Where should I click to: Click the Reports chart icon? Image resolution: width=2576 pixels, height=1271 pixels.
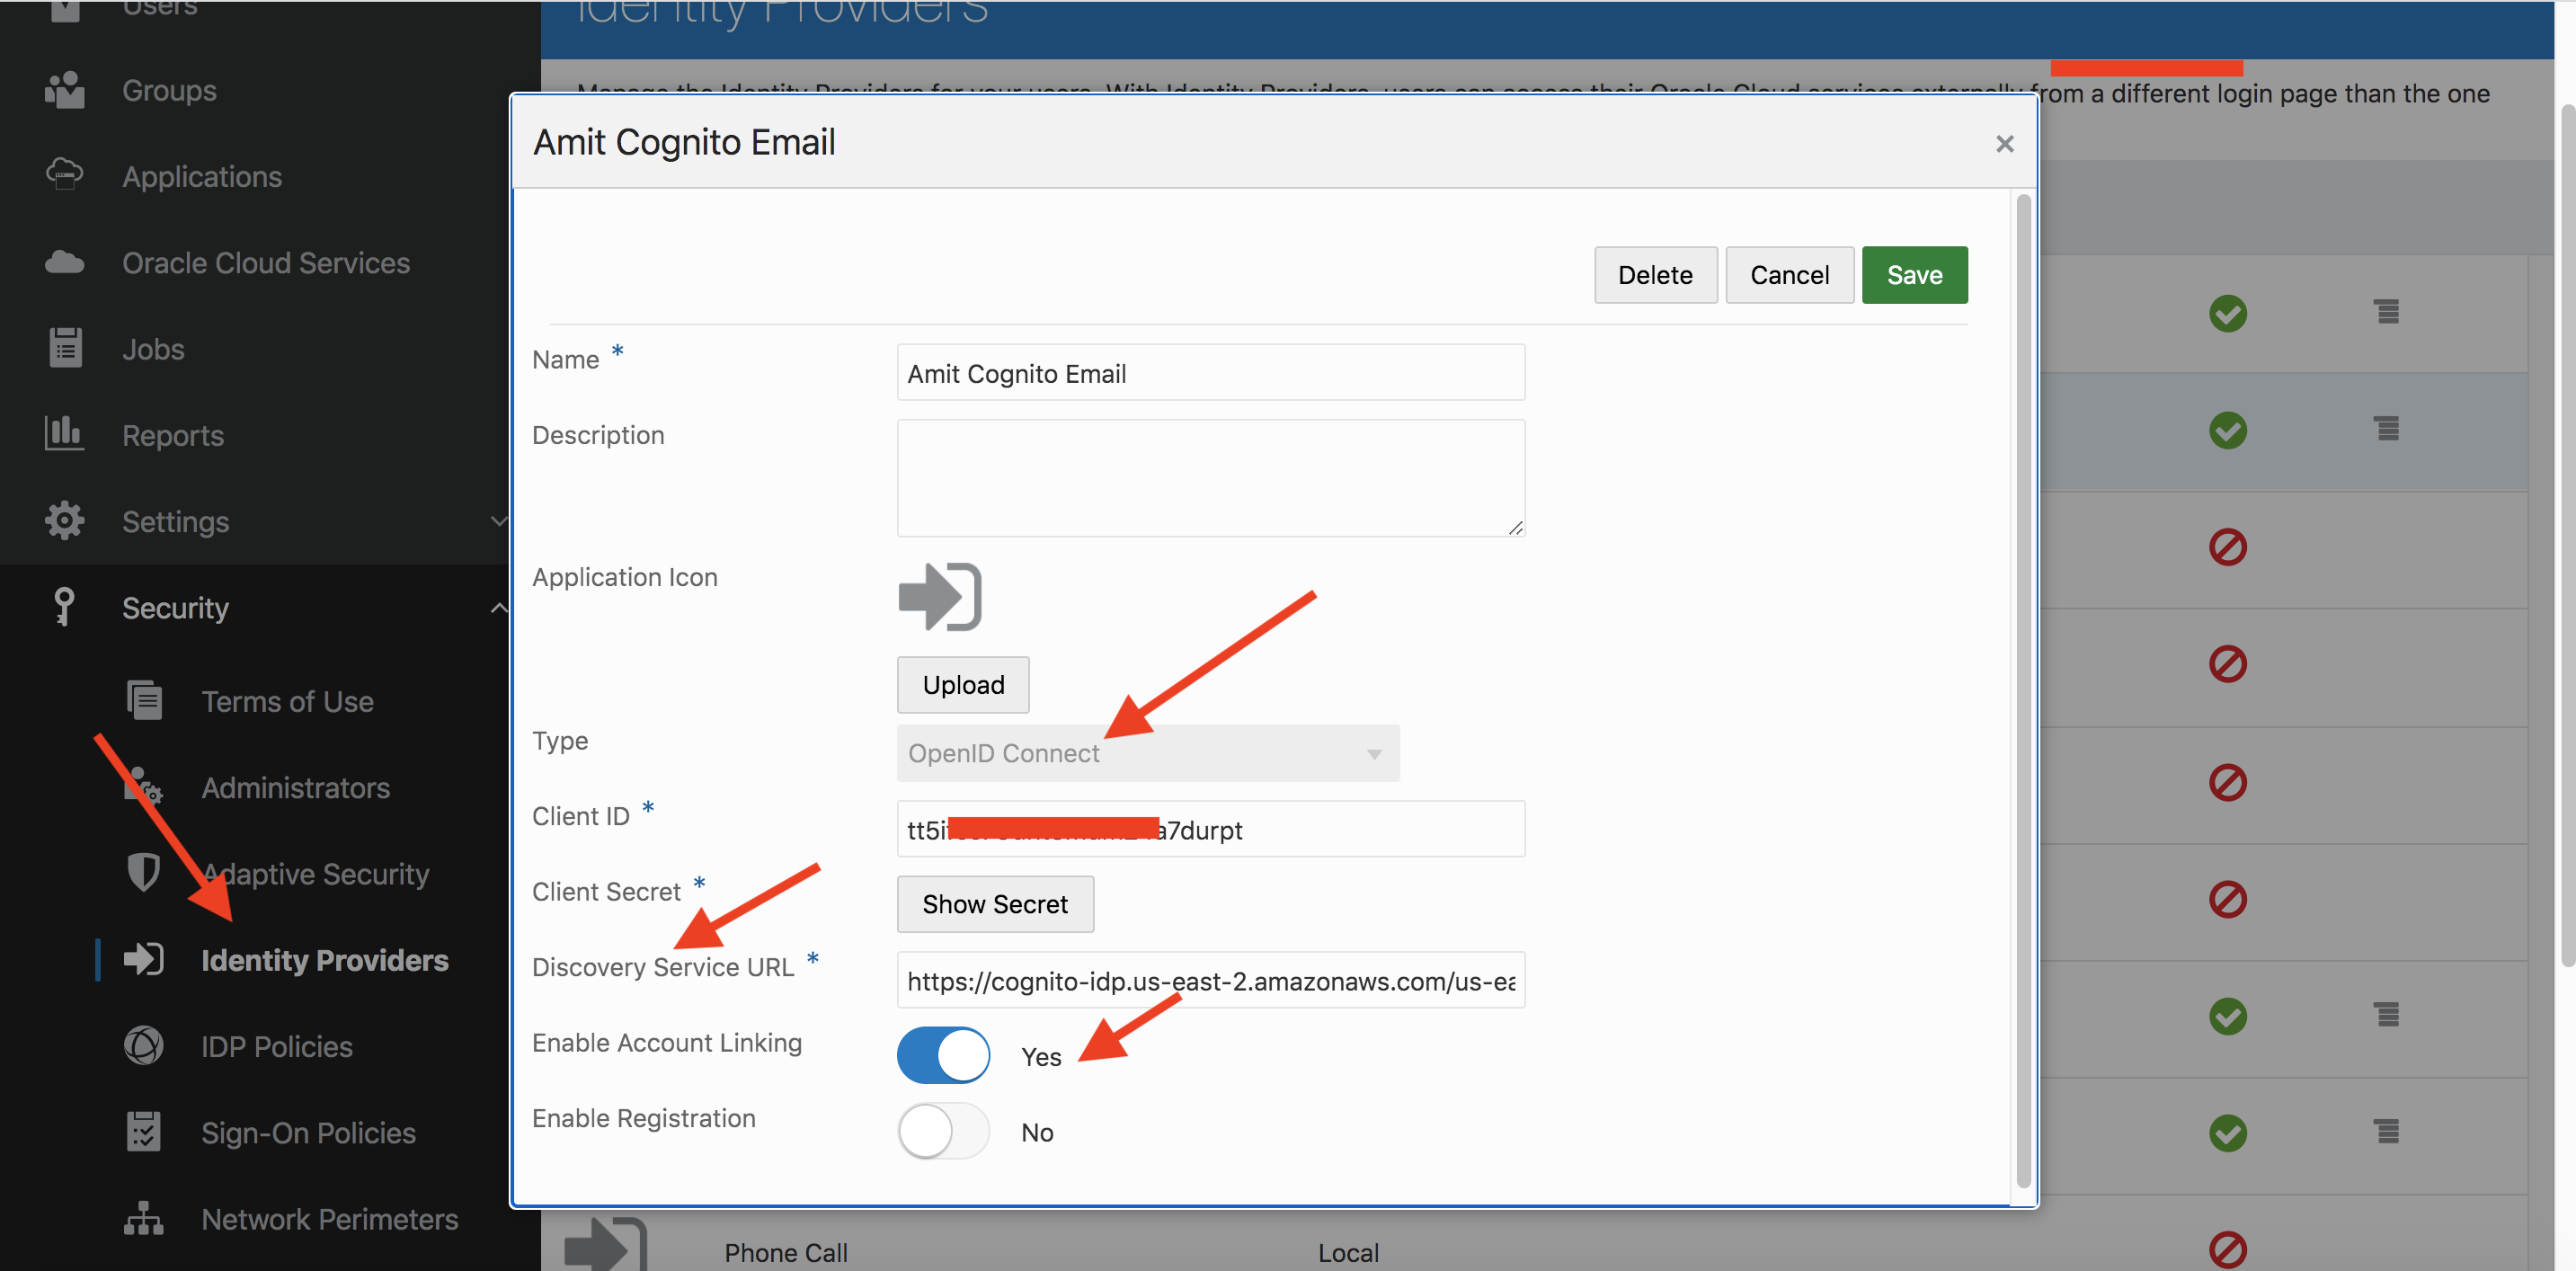pyautogui.click(x=64, y=434)
